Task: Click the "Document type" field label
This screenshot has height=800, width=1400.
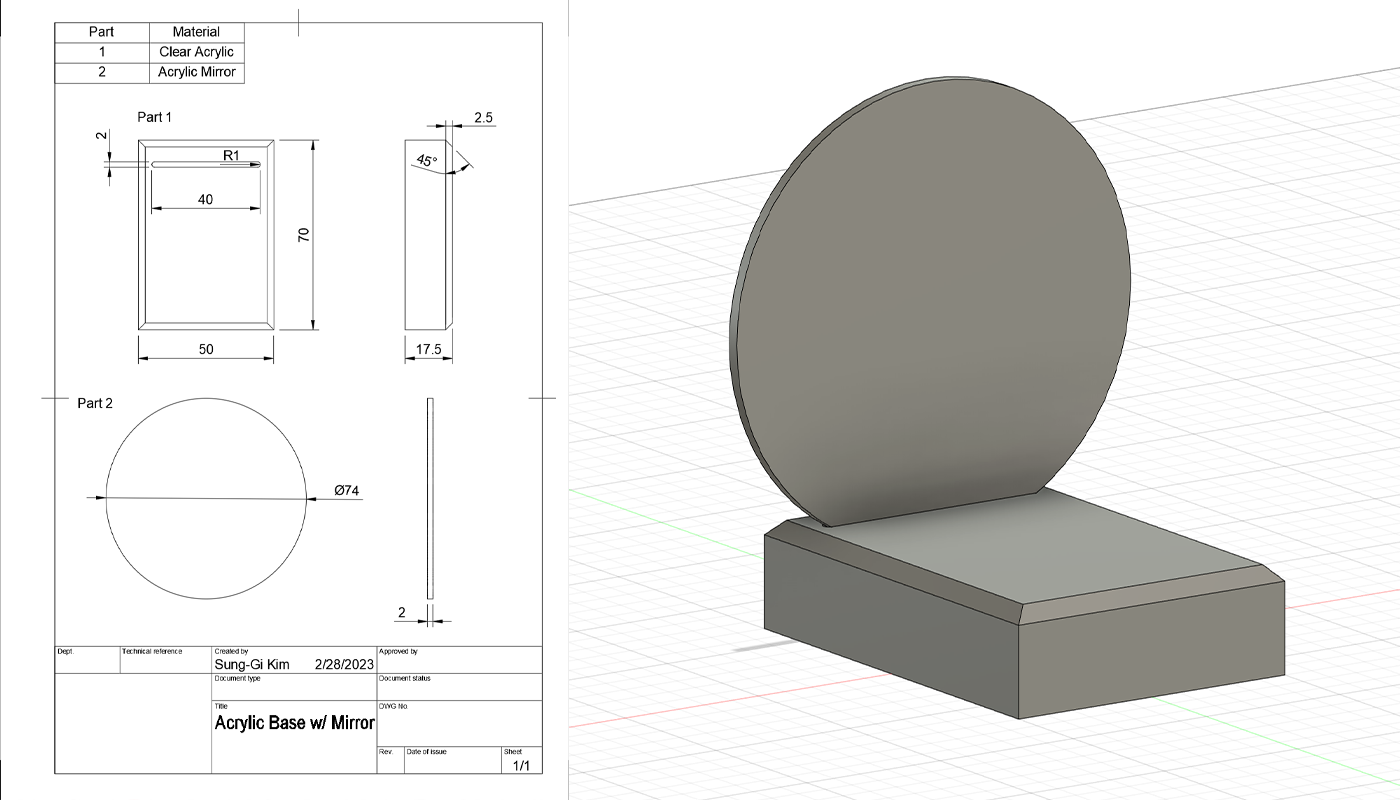Action: coord(237,678)
